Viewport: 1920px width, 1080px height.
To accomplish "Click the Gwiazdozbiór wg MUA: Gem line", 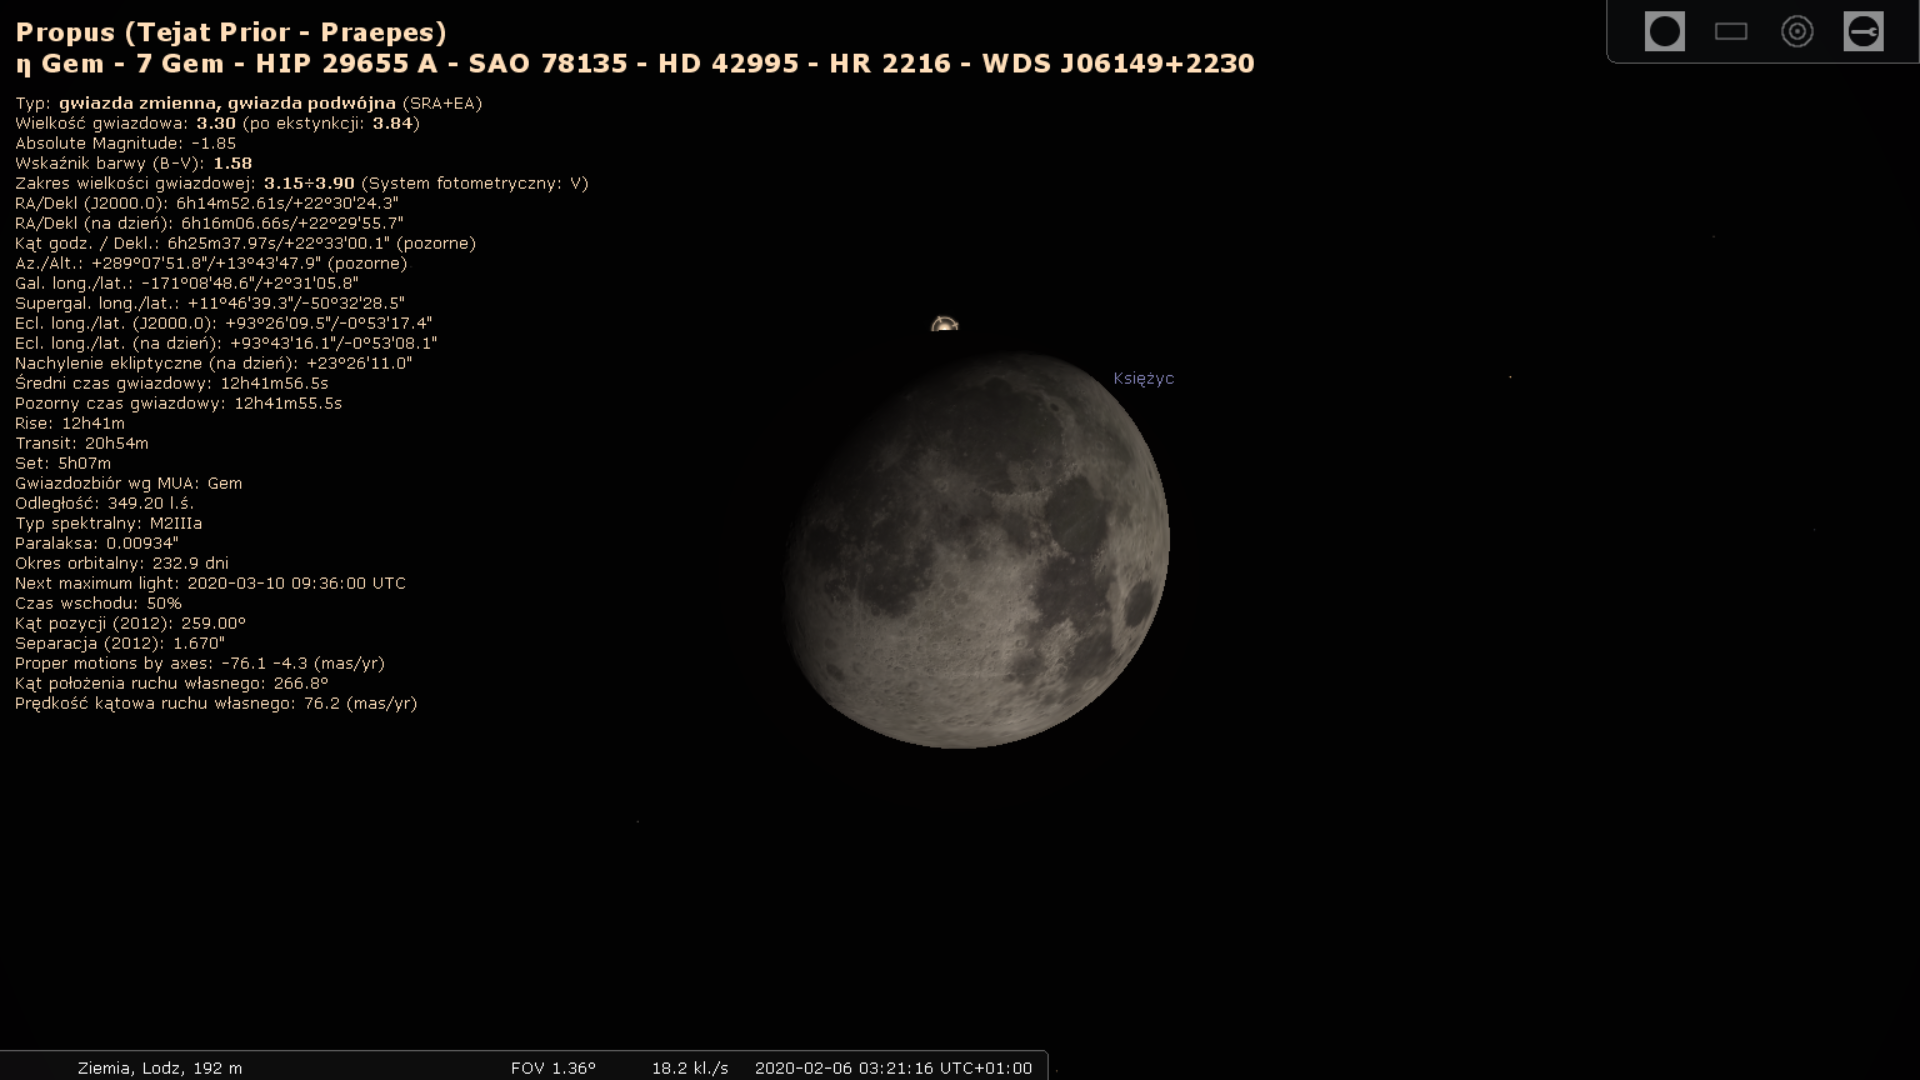I will (128, 483).
